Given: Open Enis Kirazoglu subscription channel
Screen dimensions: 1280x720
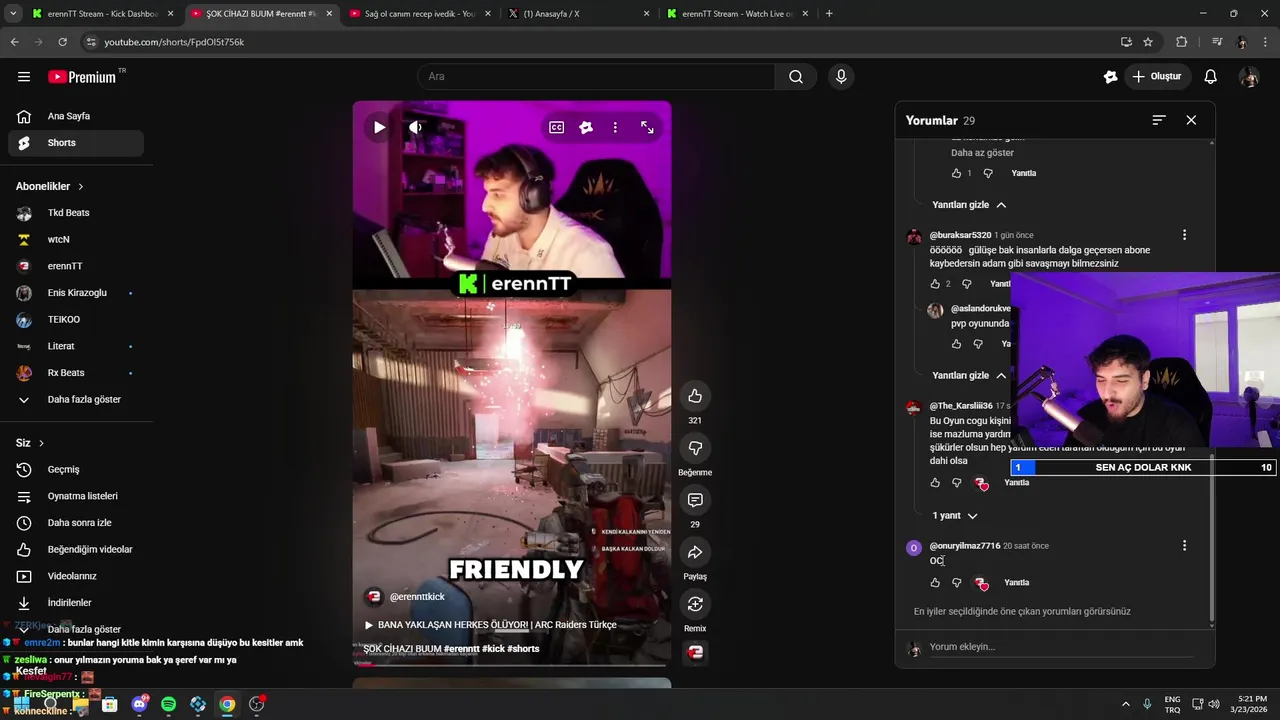Looking at the screenshot, I should 76,293.
